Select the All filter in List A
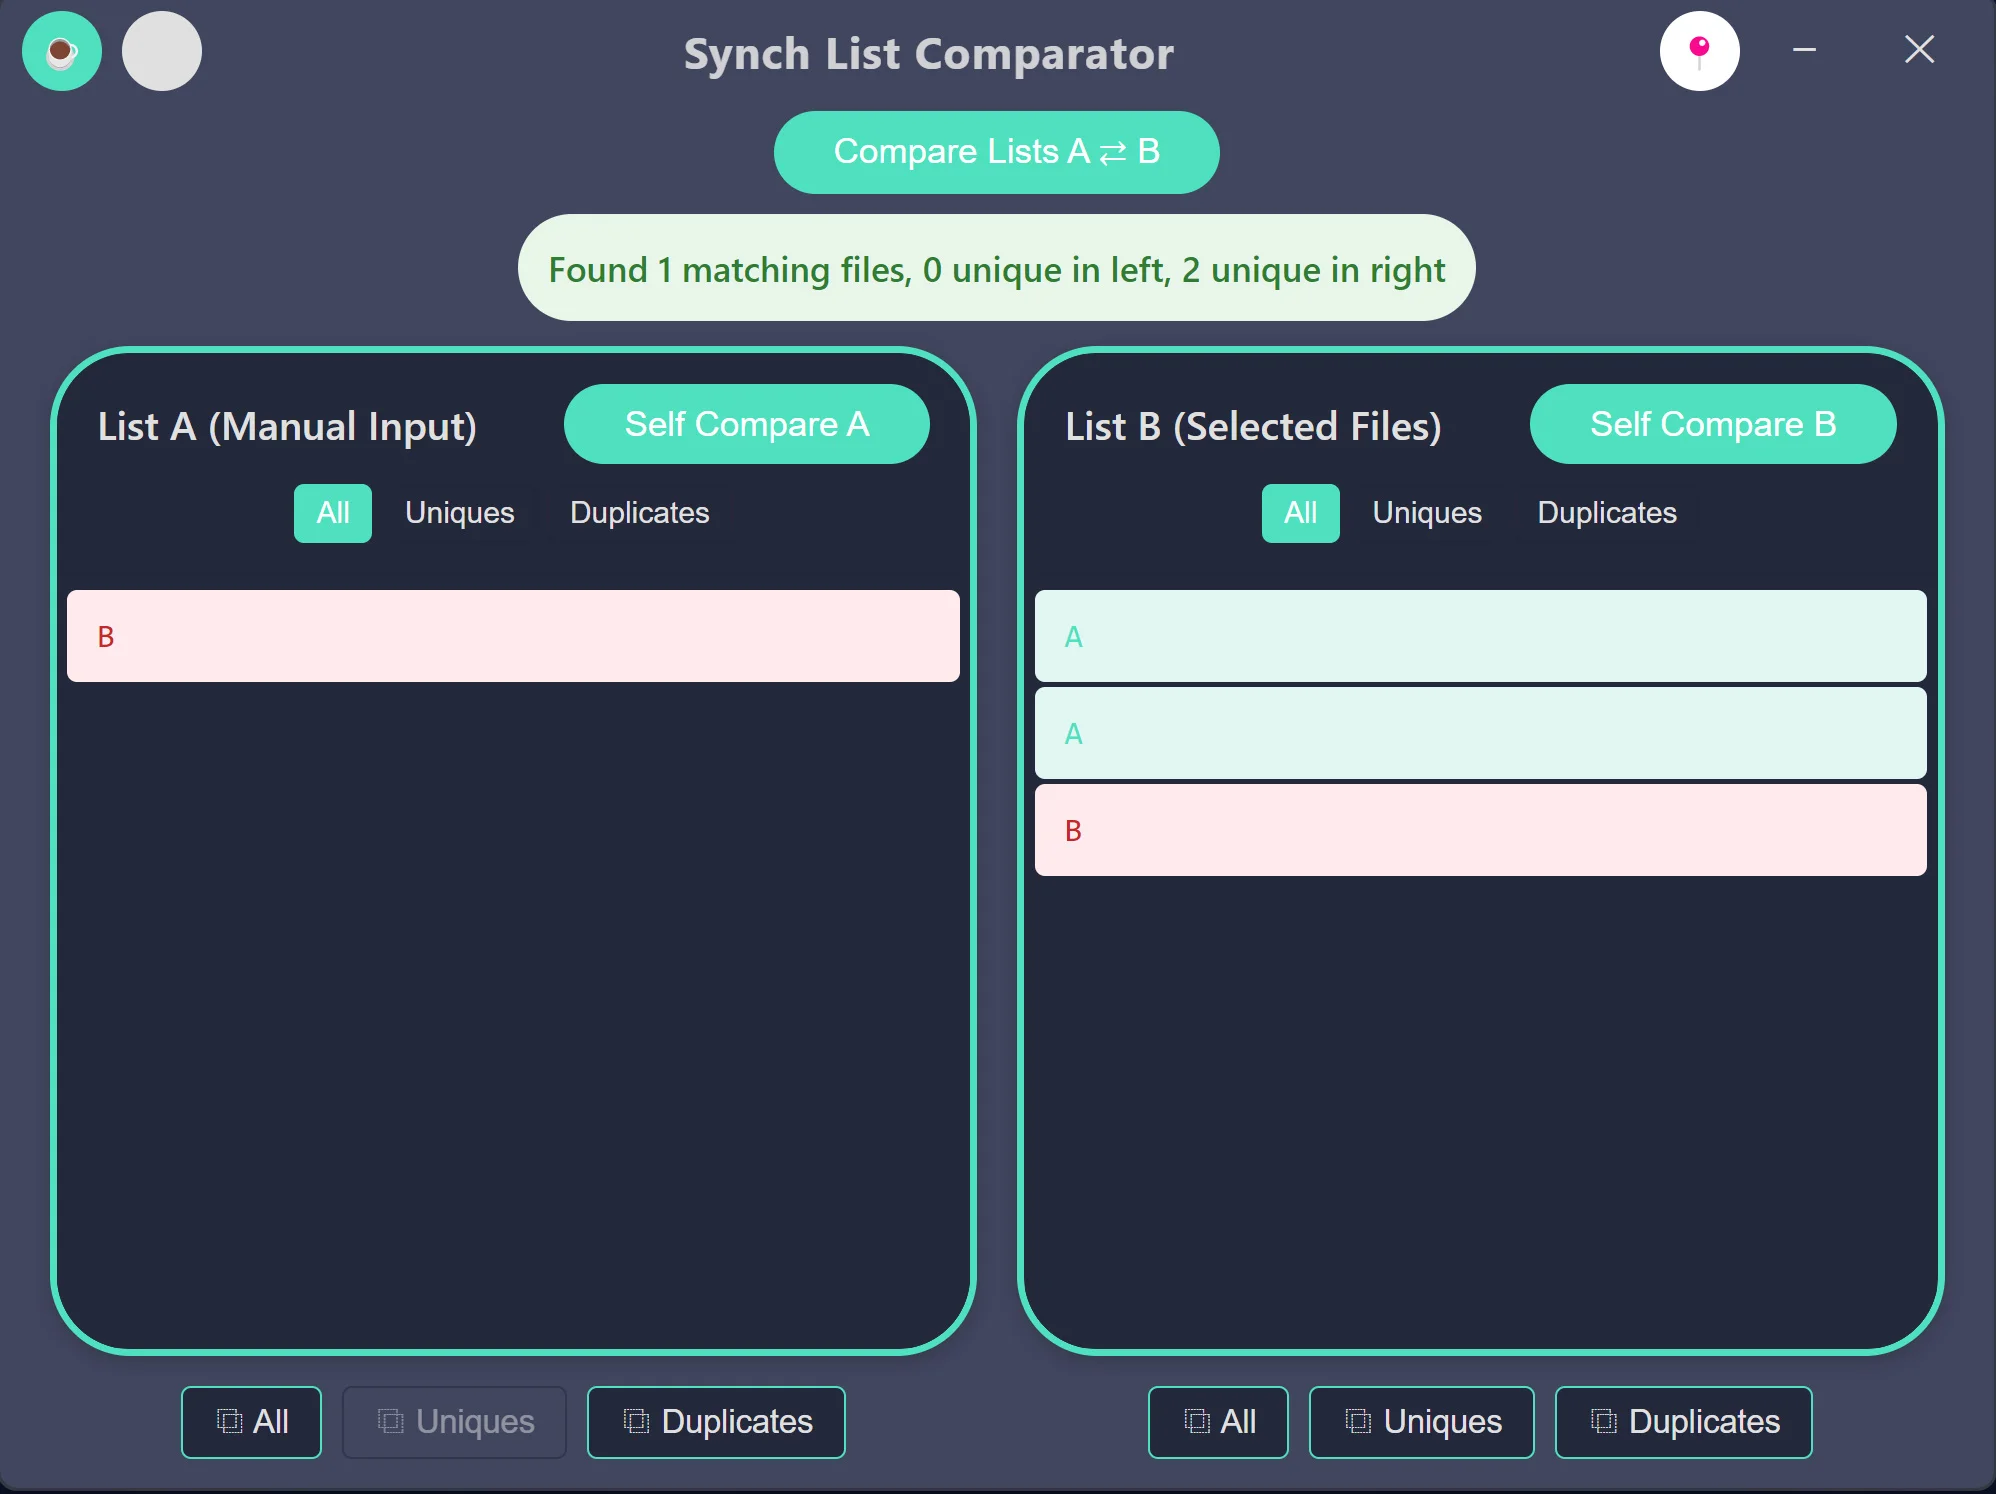Viewport: 1996px width, 1494px height. tap(332, 513)
